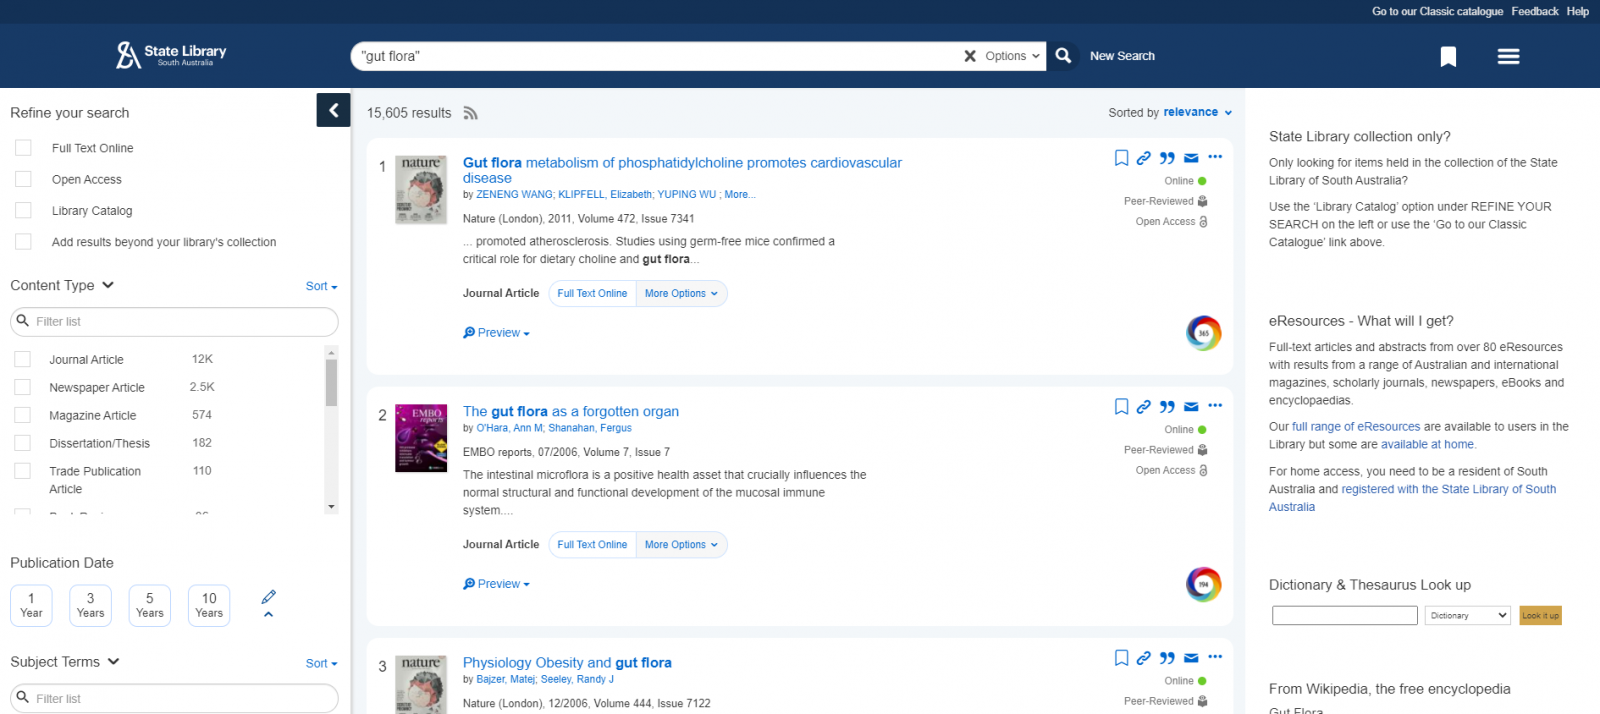
Task: Click Altmetric donut badge on result 2
Action: tap(1204, 584)
